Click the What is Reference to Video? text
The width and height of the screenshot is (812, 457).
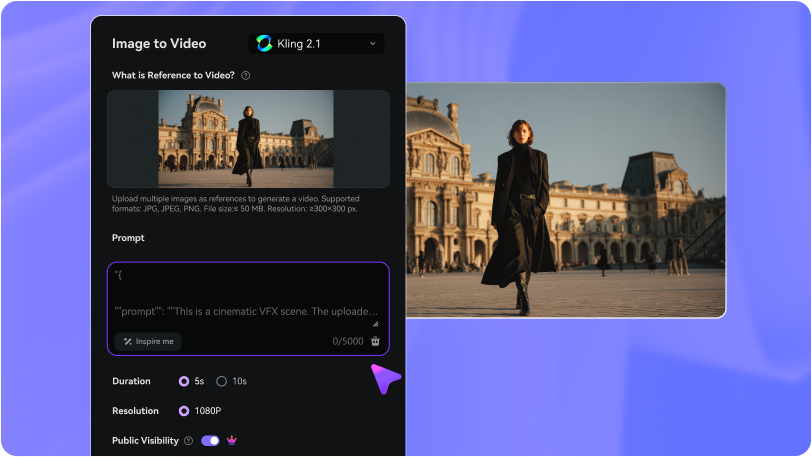click(x=173, y=75)
